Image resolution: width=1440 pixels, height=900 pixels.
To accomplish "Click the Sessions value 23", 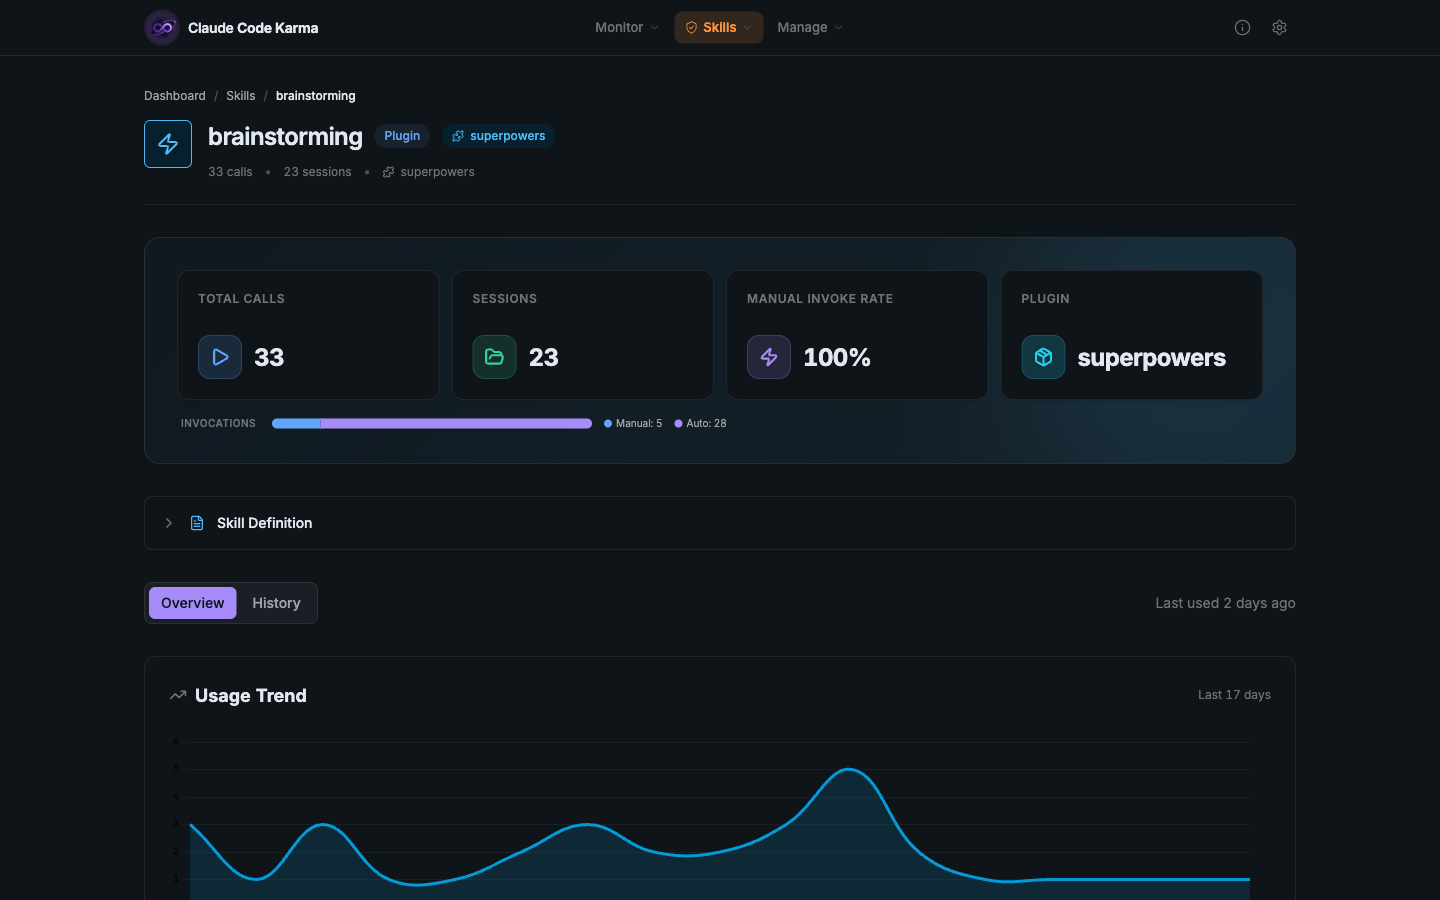I will (x=544, y=357).
